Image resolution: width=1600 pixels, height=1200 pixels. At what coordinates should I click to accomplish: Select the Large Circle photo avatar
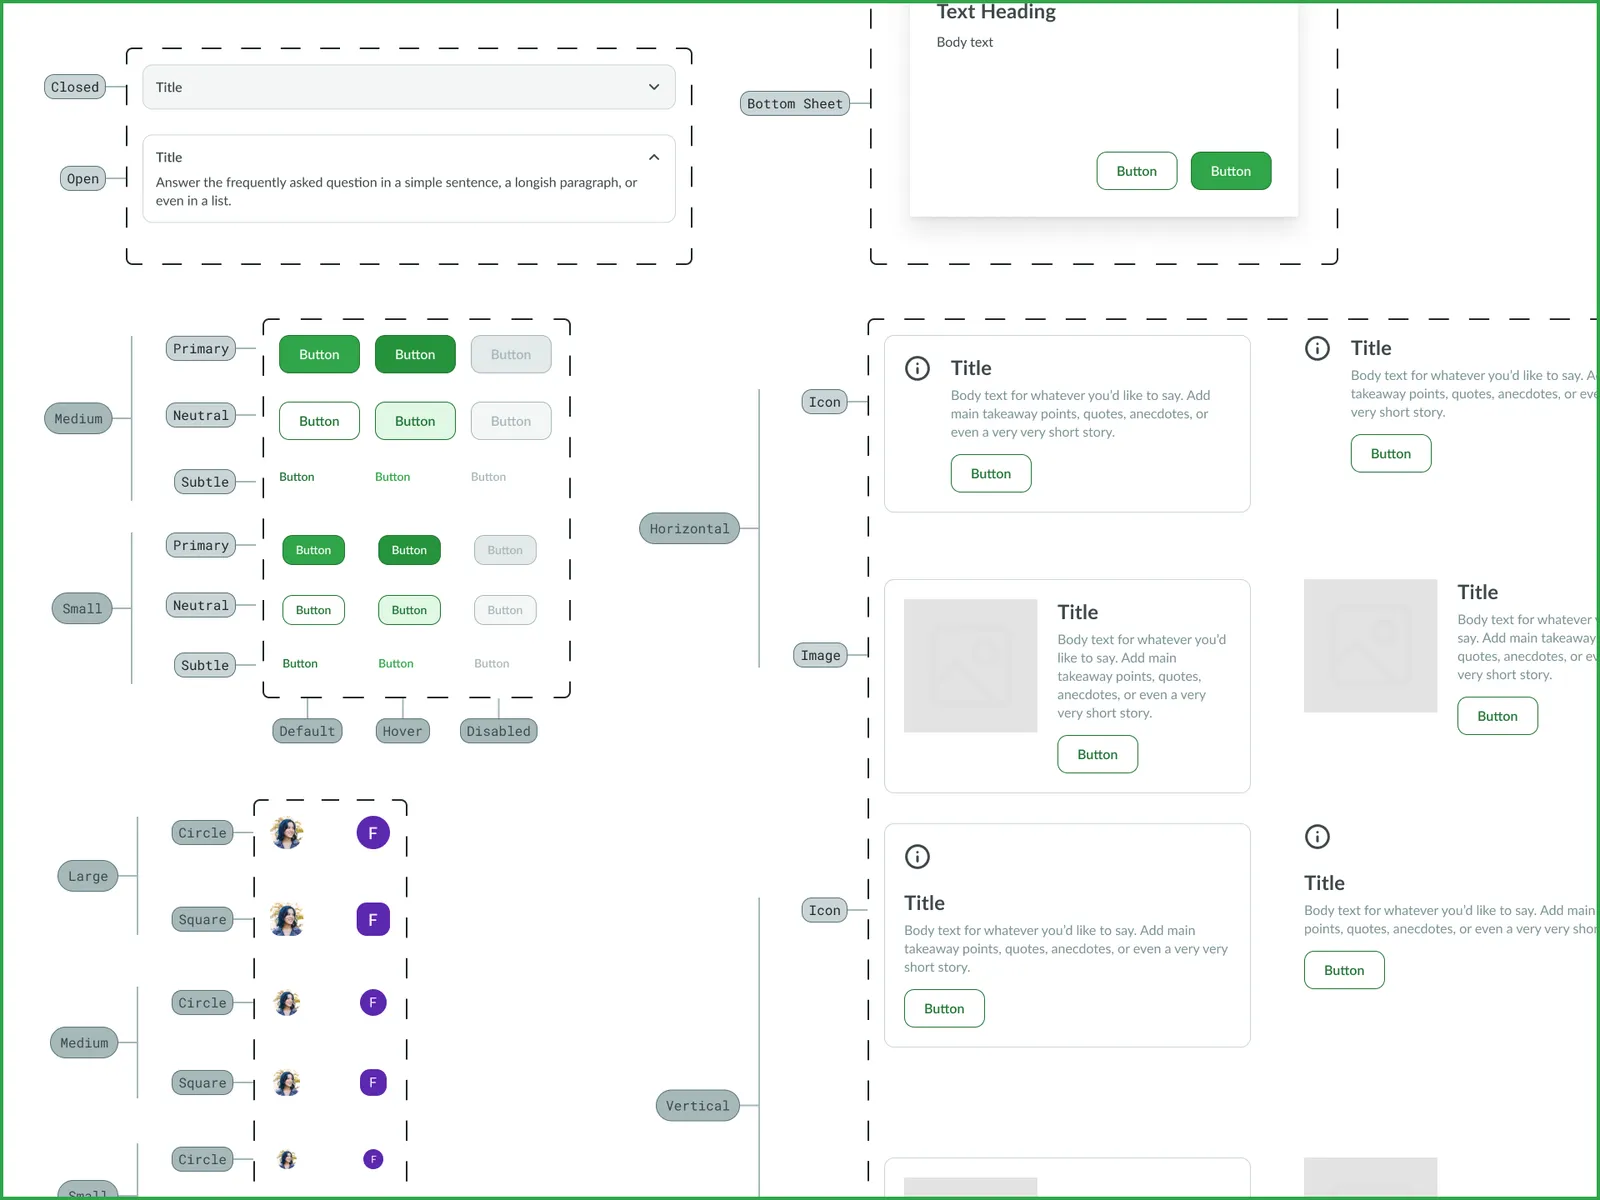tap(287, 833)
